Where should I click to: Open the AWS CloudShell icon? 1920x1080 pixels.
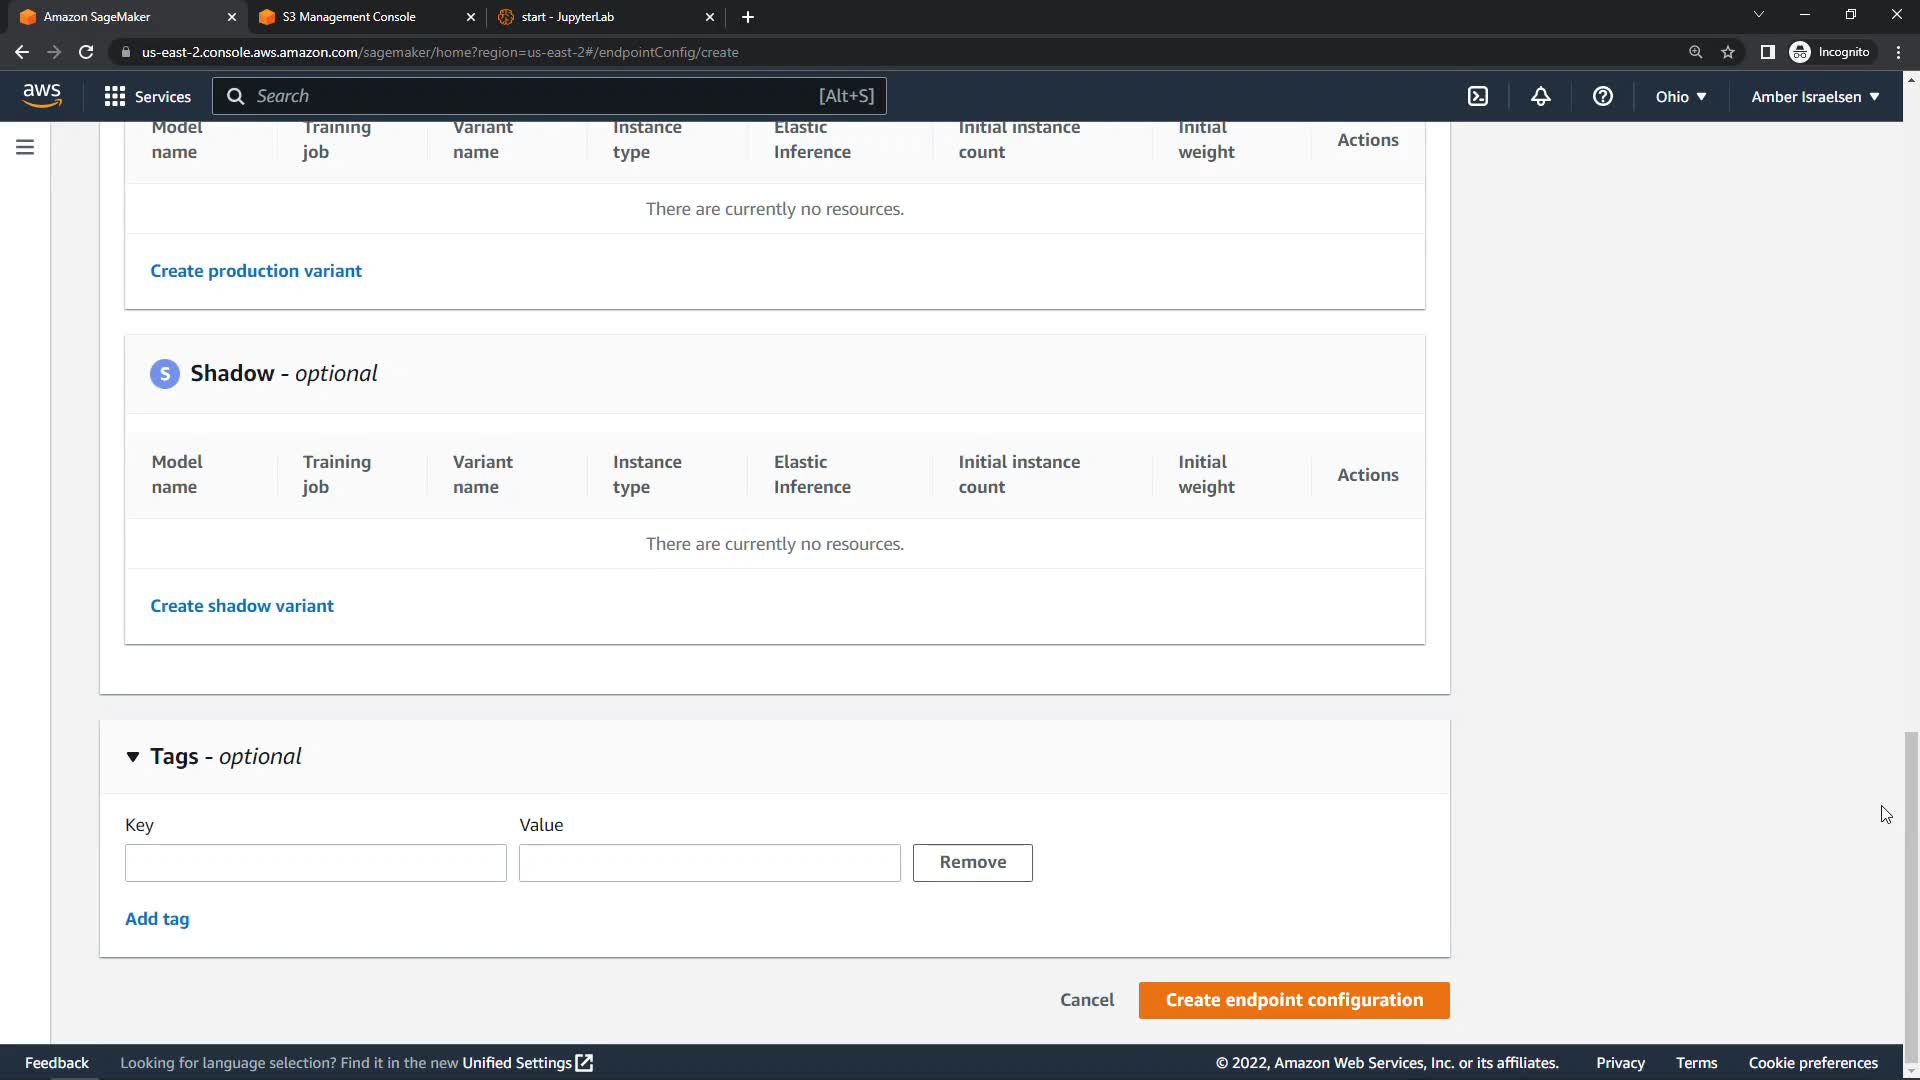pyautogui.click(x=1478, y=96)
